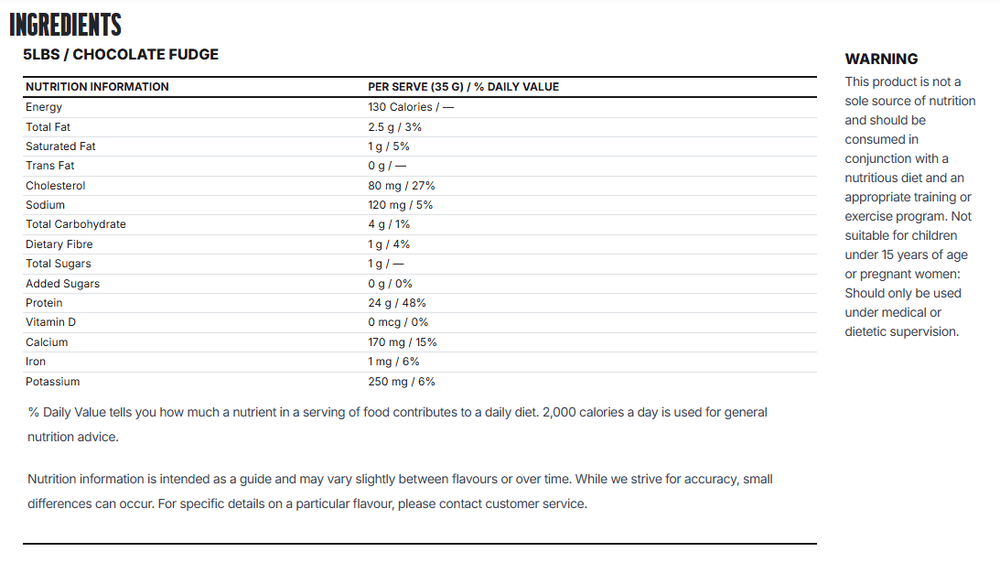Screen dimensions: 1000x563
Task: Click the NUTRITION INFORMATION column header
Action: 97,87
